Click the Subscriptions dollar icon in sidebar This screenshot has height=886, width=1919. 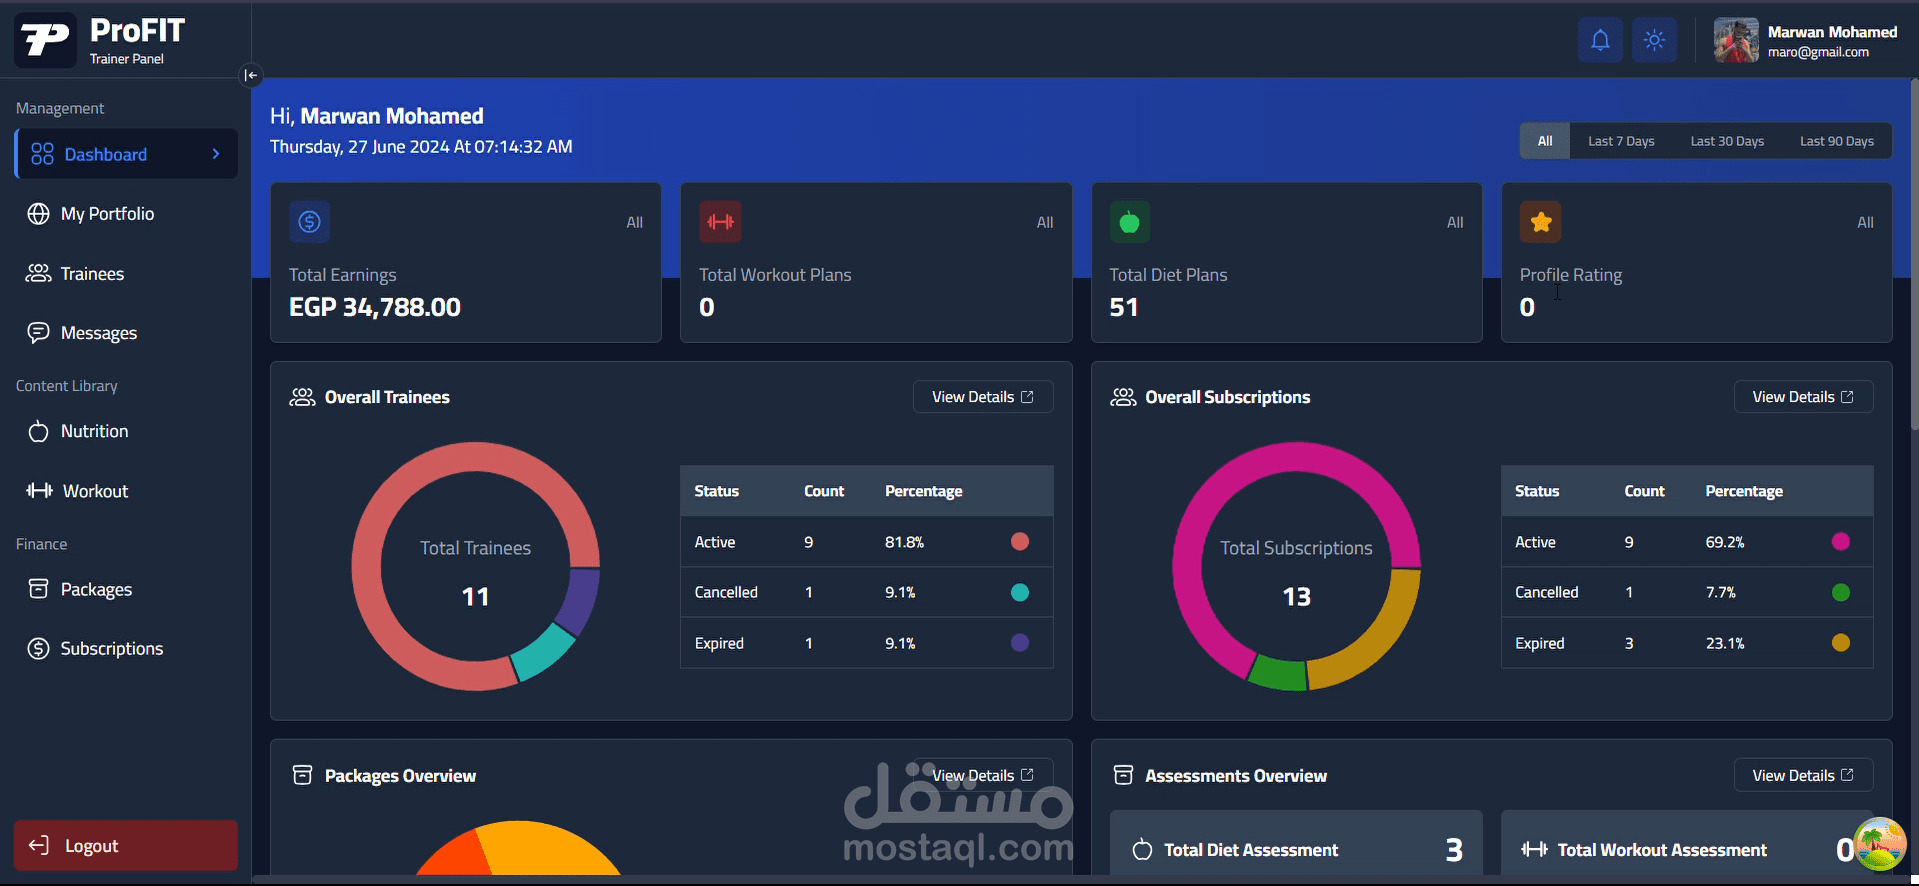pyautogui.click(x=38, y=648)
